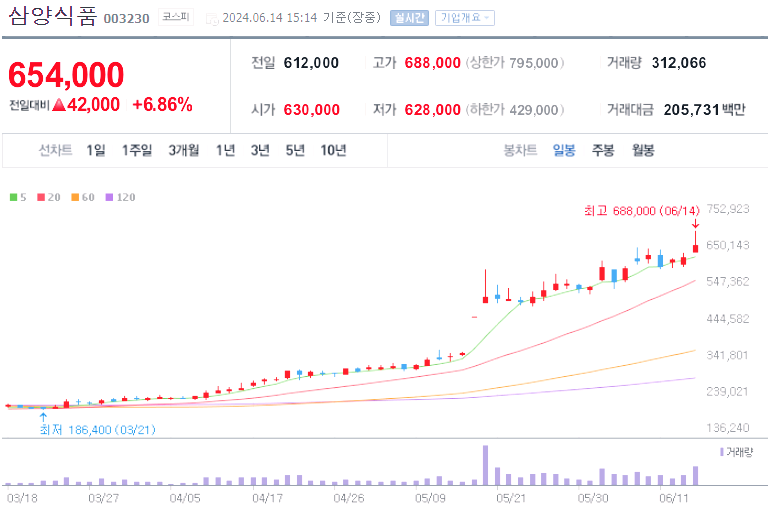Click the orange 60-day moving average swatch
Viewport: 768px width, 506px height.
tap(75, 197)
